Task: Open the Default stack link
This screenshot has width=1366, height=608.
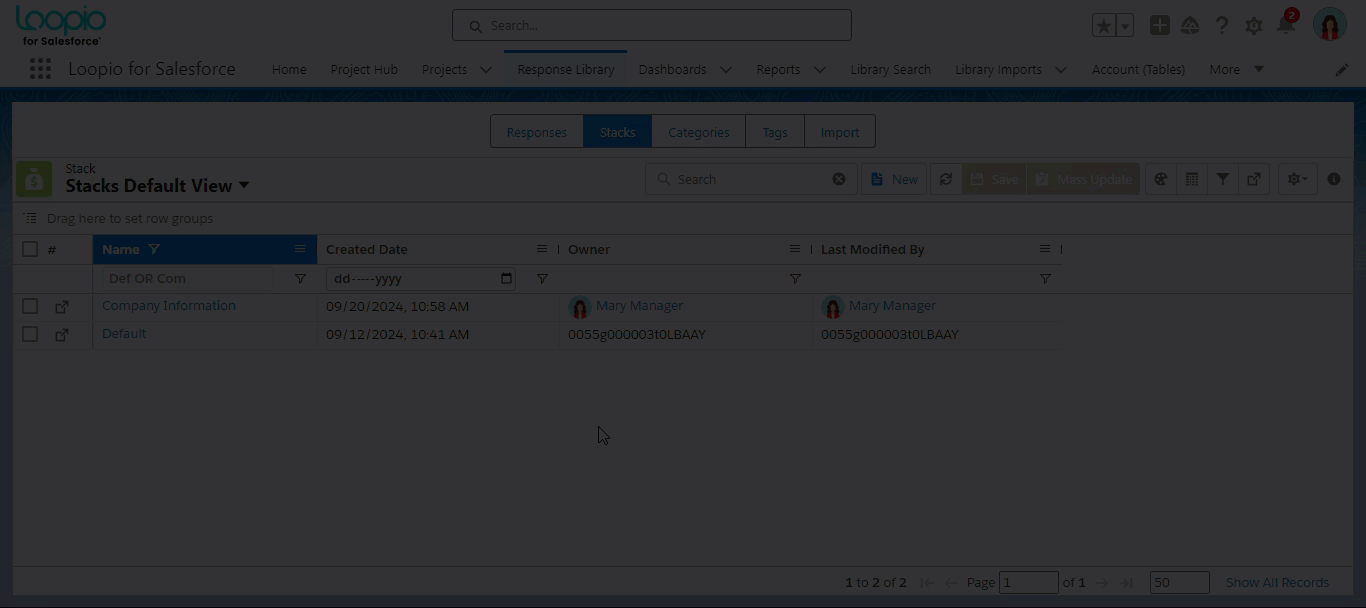Action: (124, 334)
